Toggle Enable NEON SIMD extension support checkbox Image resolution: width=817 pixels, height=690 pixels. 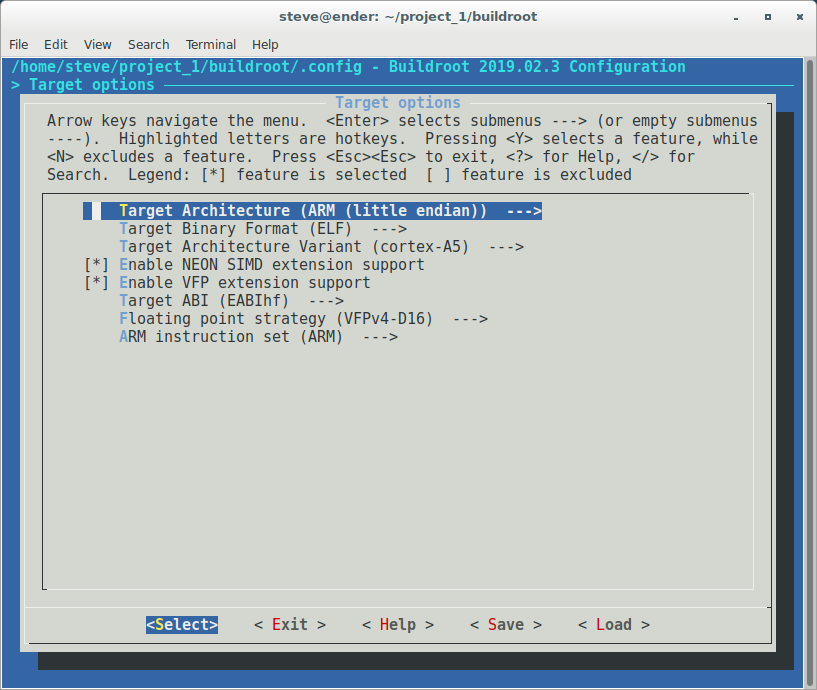point(97,265)
